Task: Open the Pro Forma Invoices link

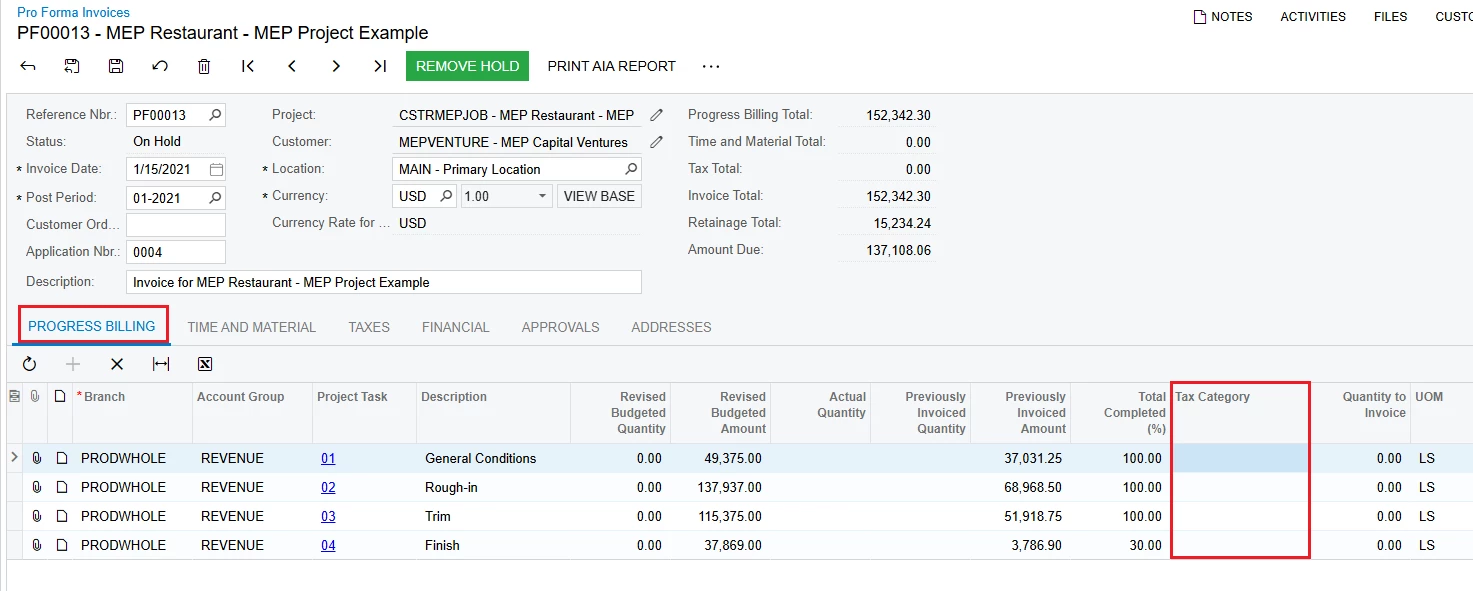Action: [73, 12]
